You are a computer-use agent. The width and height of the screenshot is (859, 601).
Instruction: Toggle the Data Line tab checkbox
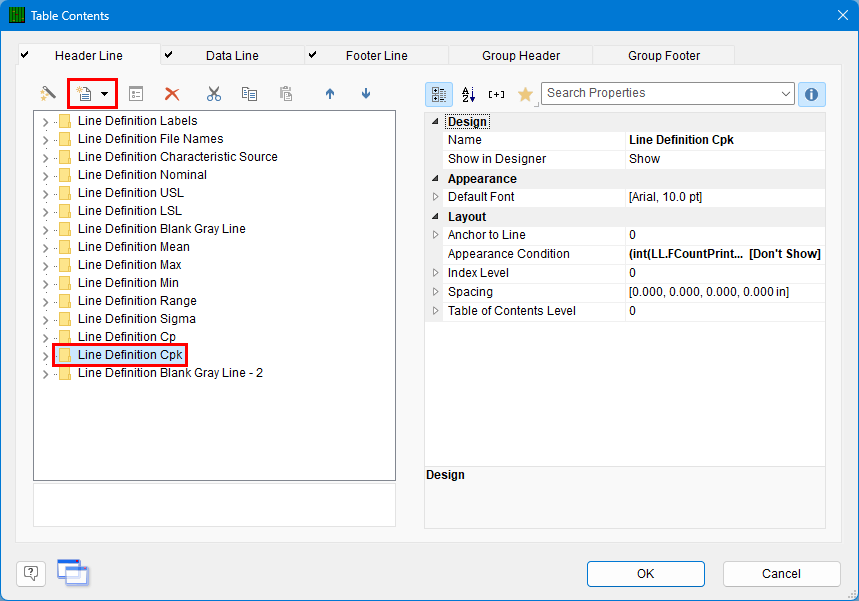click(x=169, y=55)
